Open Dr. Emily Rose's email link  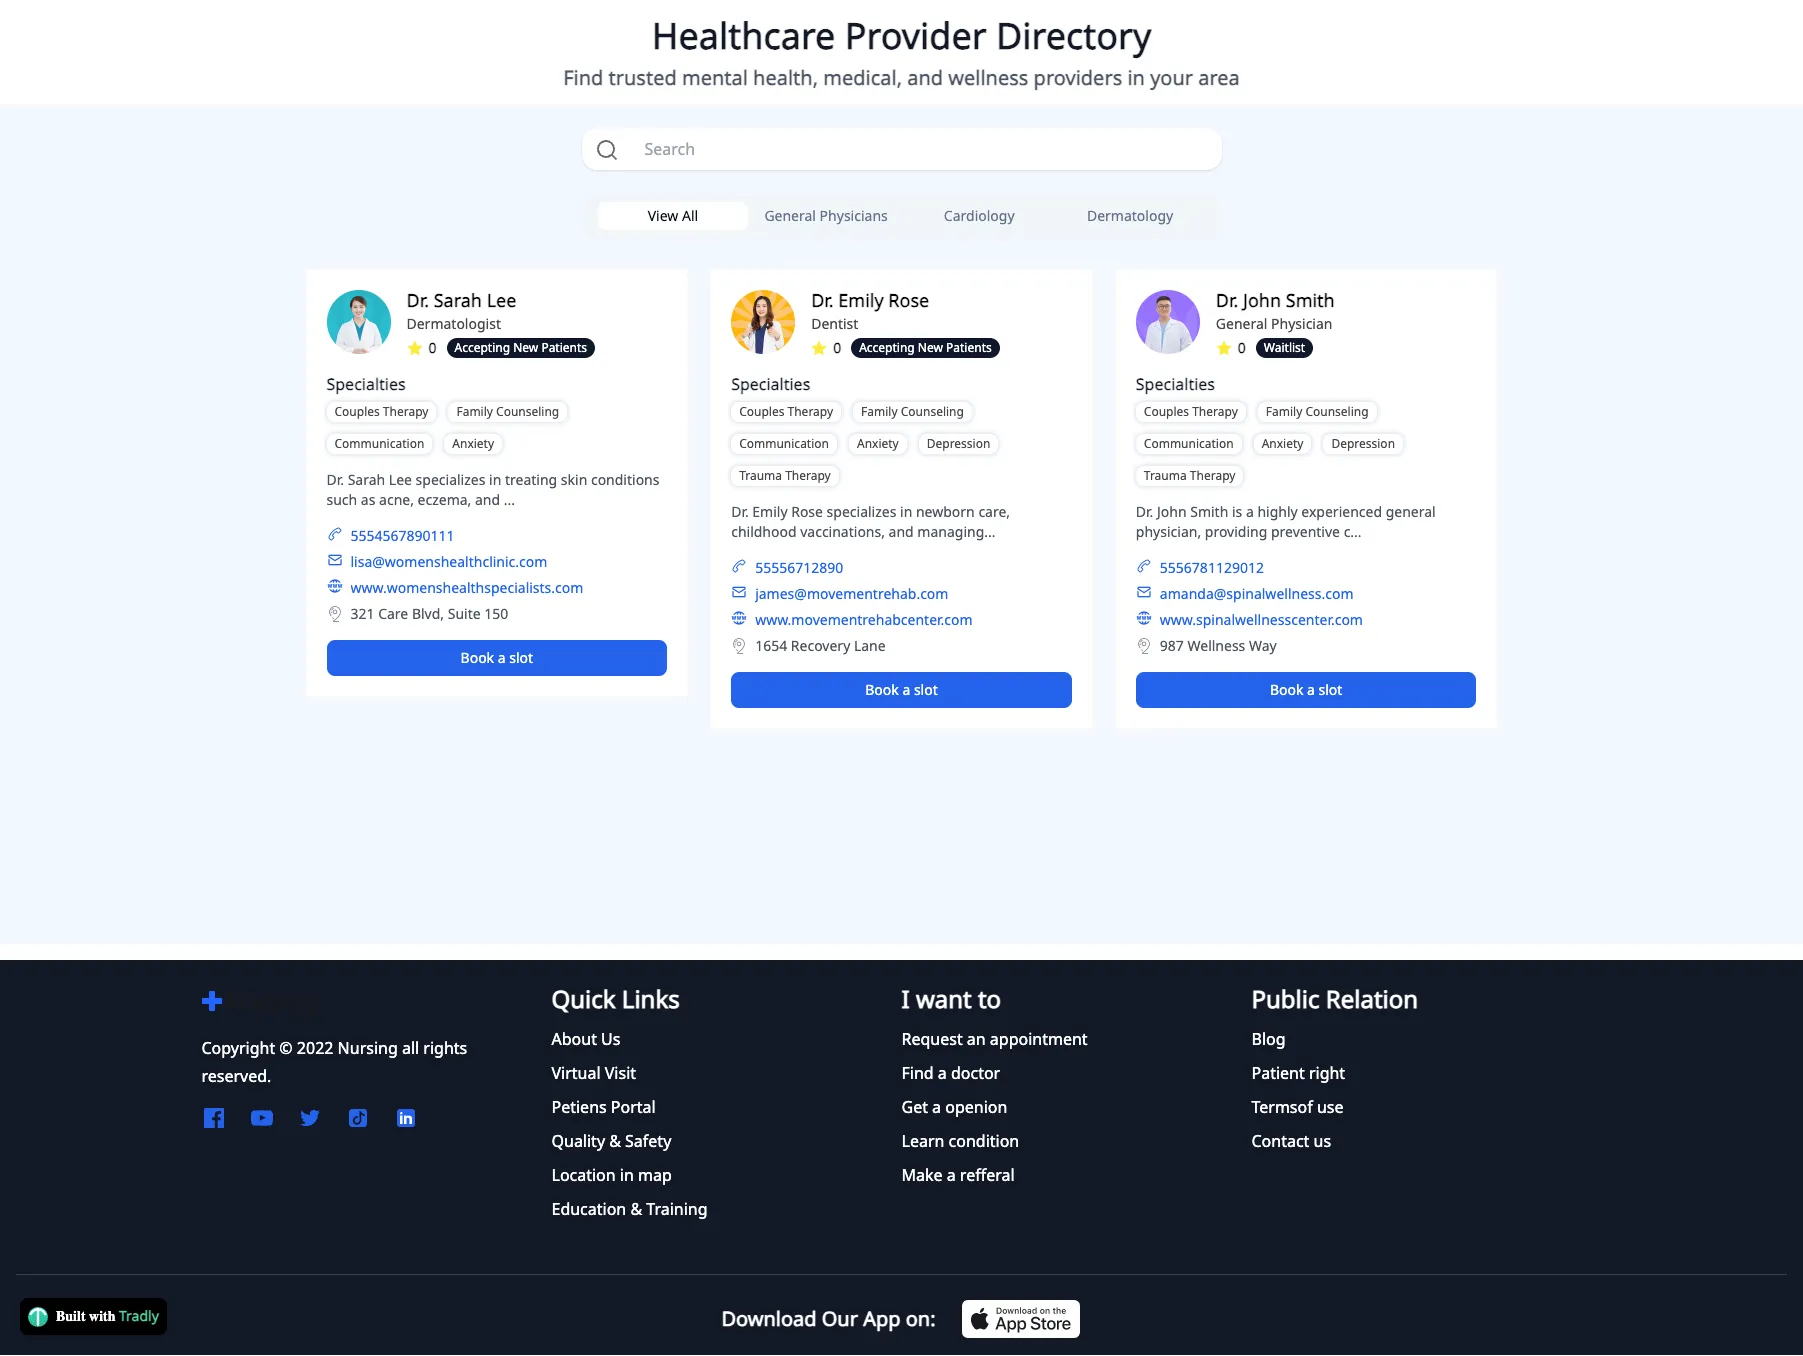click(851, 594)
